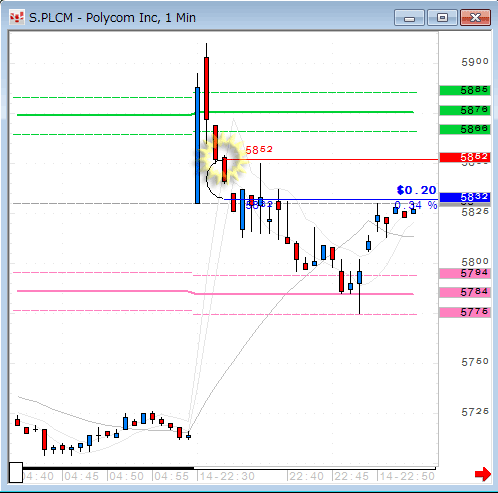The width and height of the screenshot is (498, 493).
Task: Click the green 5866 level tag
Action: pos(465,129)
